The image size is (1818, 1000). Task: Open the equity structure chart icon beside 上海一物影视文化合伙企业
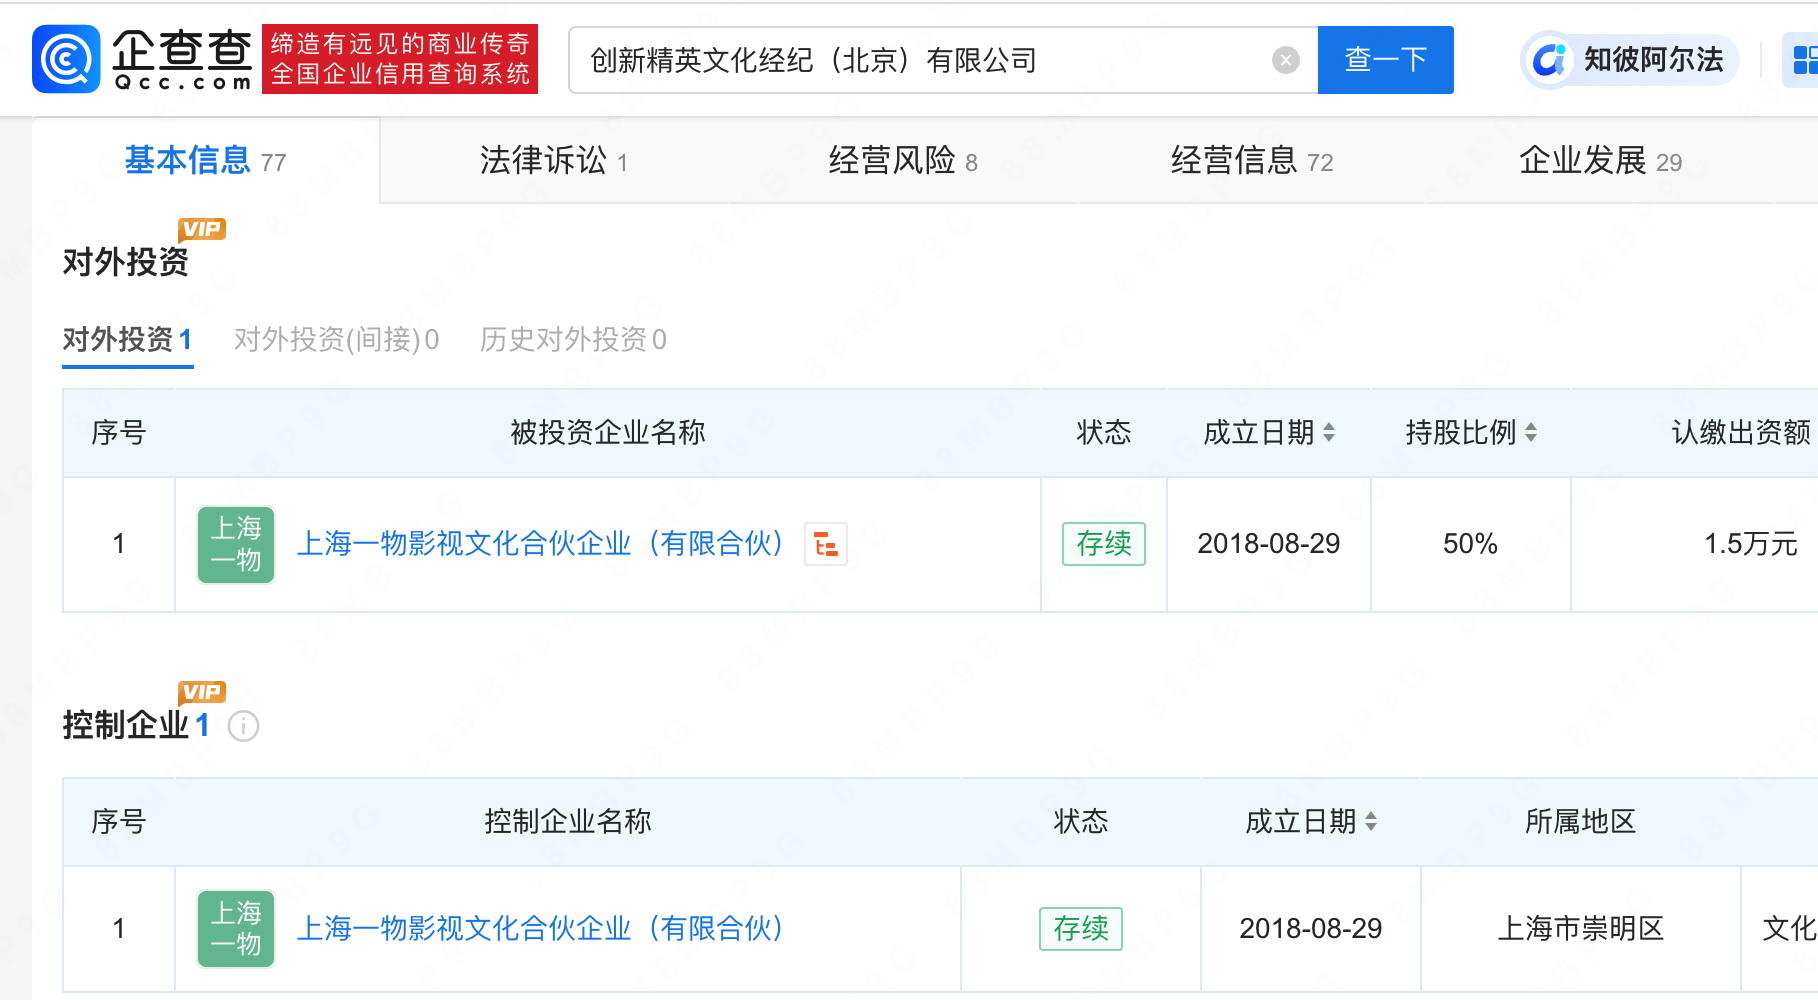(826, 544)
